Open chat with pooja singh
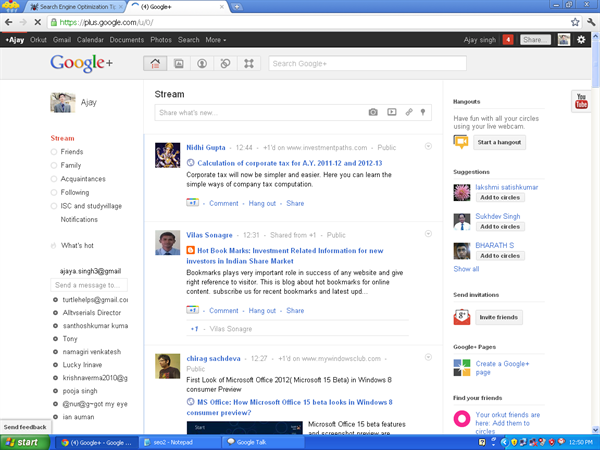This screenshot has height=450, width=600. [x=80, y=391]
